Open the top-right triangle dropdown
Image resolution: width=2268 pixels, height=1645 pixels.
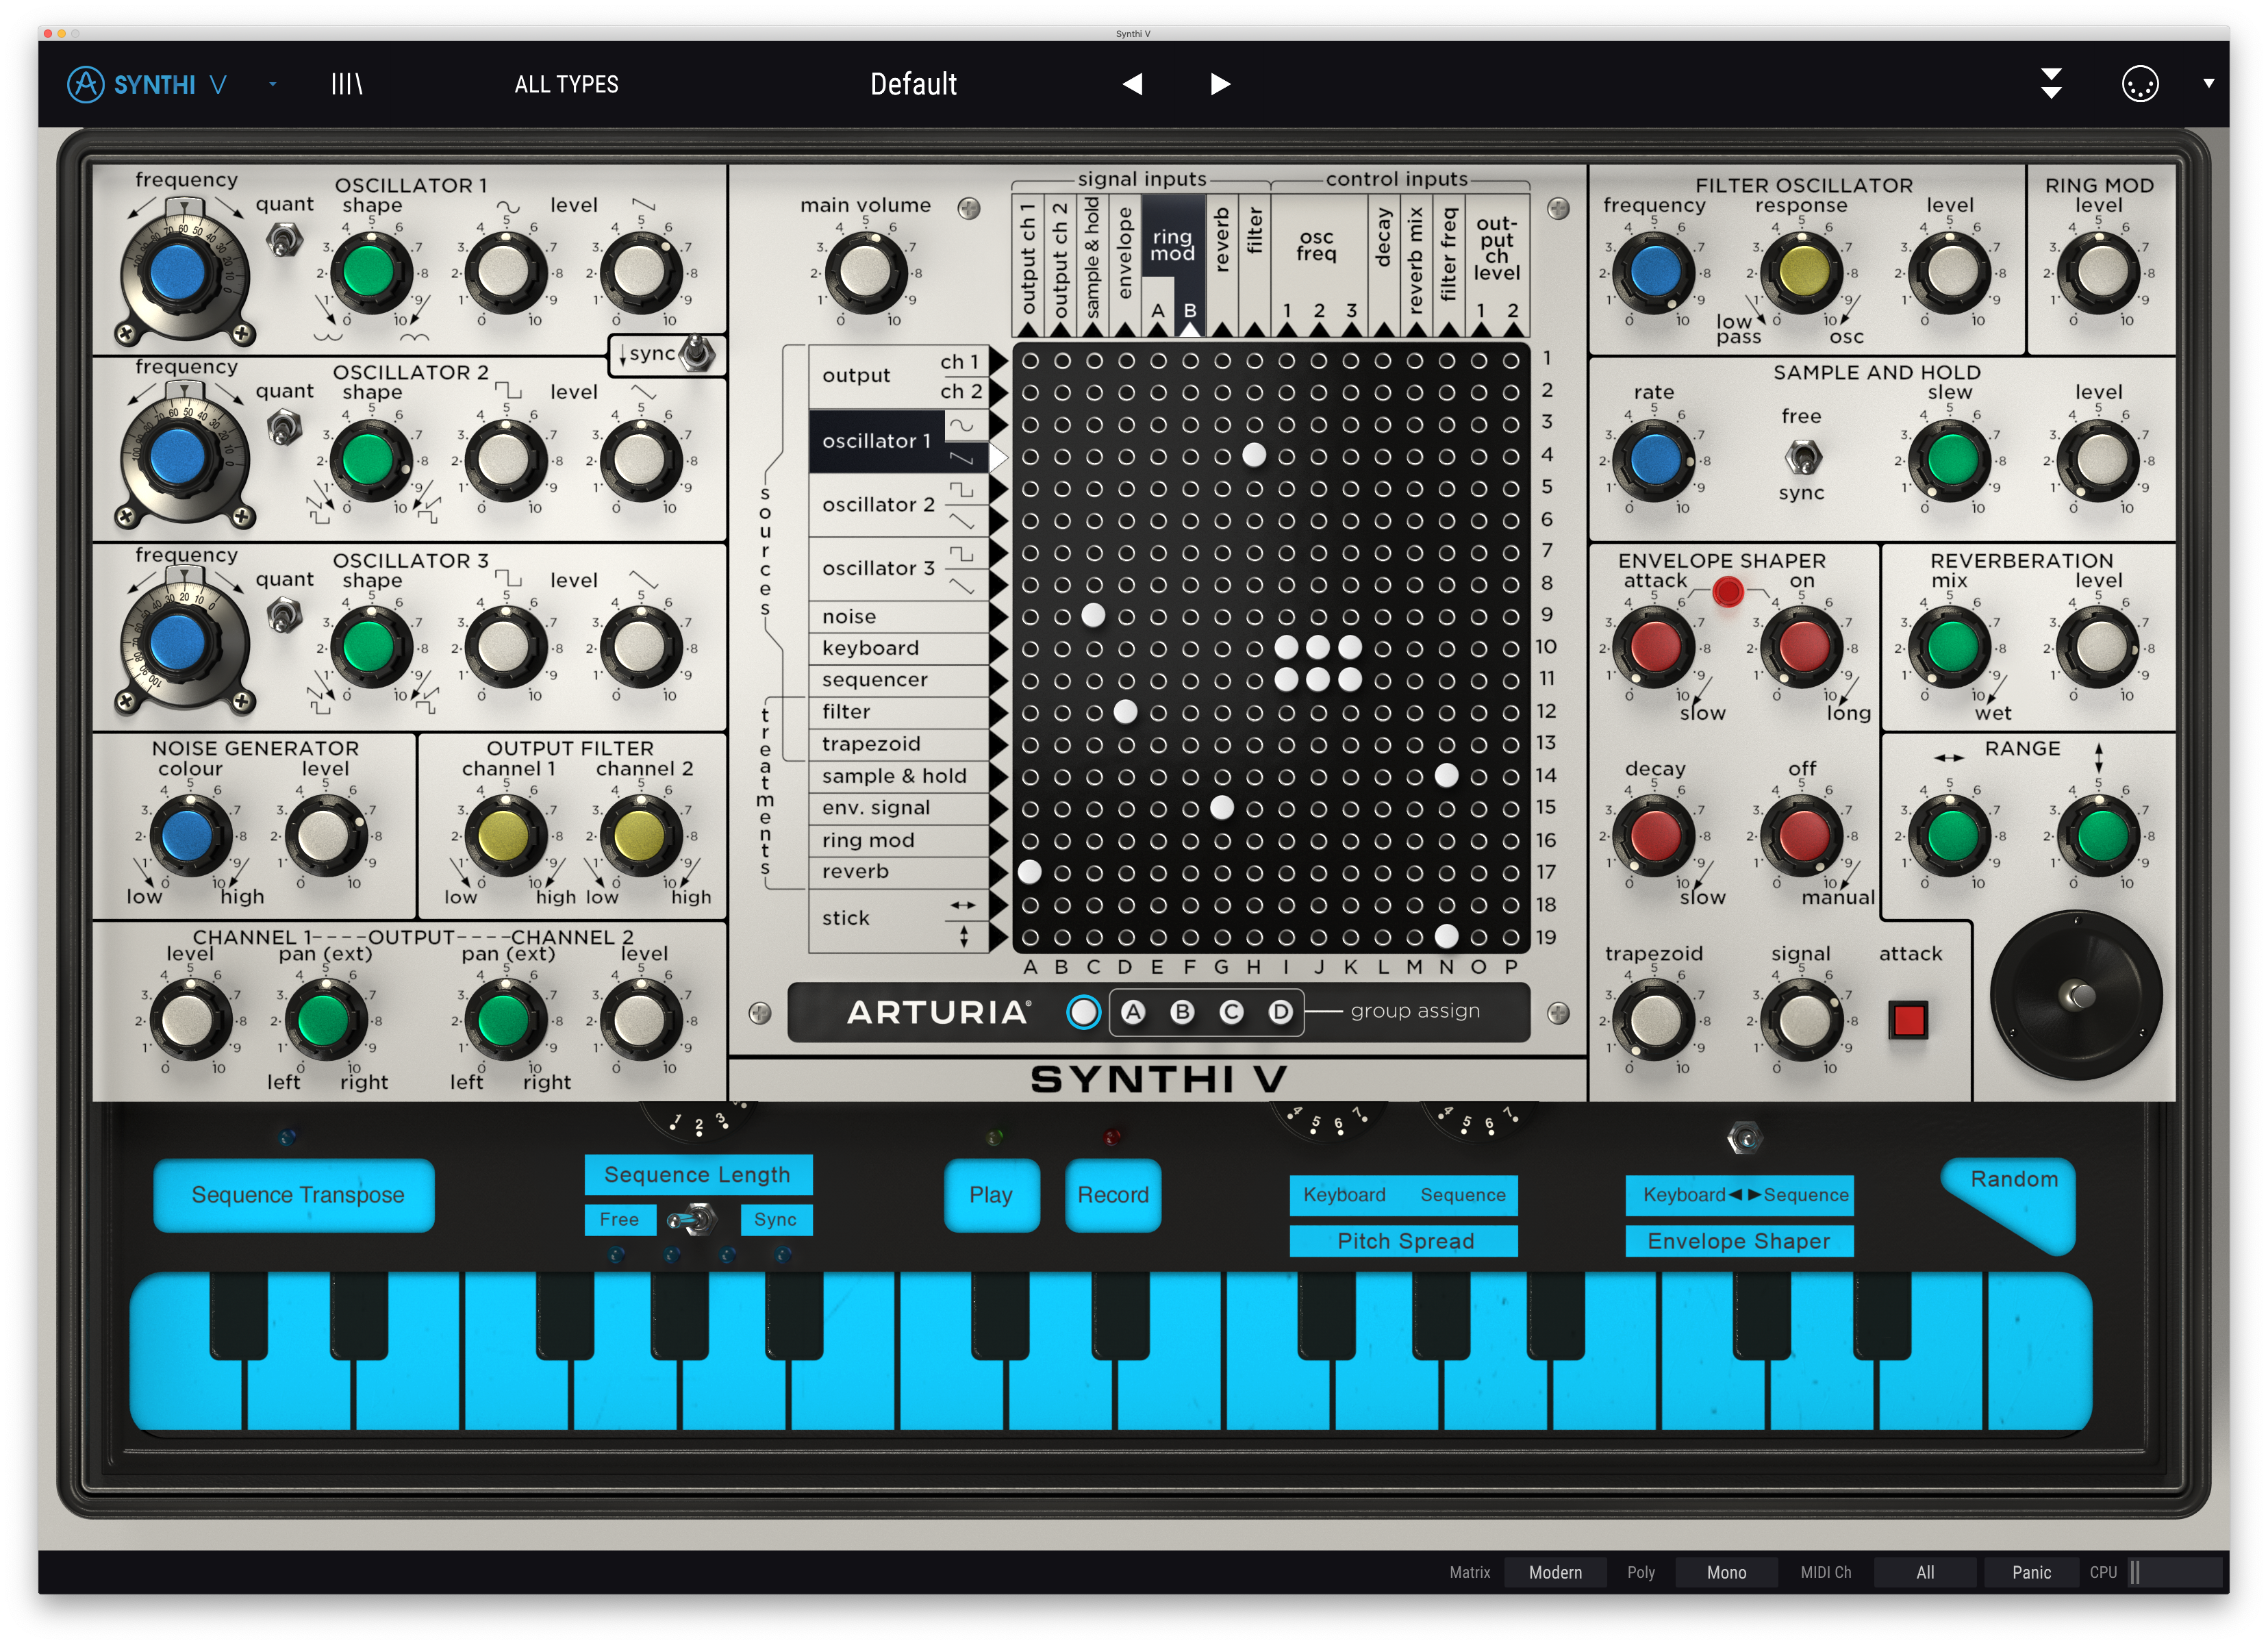pyautogui.click(x=2209, y=84)
